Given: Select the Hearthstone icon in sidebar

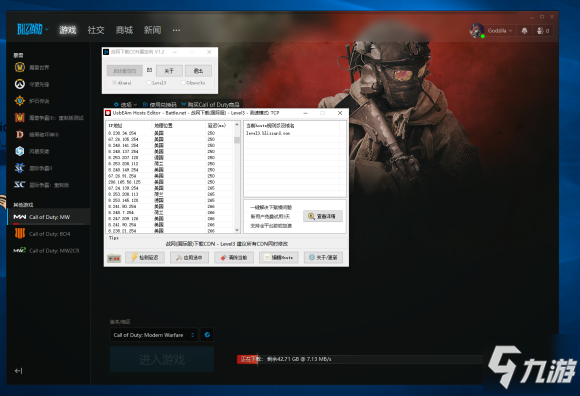Looking at the screenshot, I should (x=20, y=101).
